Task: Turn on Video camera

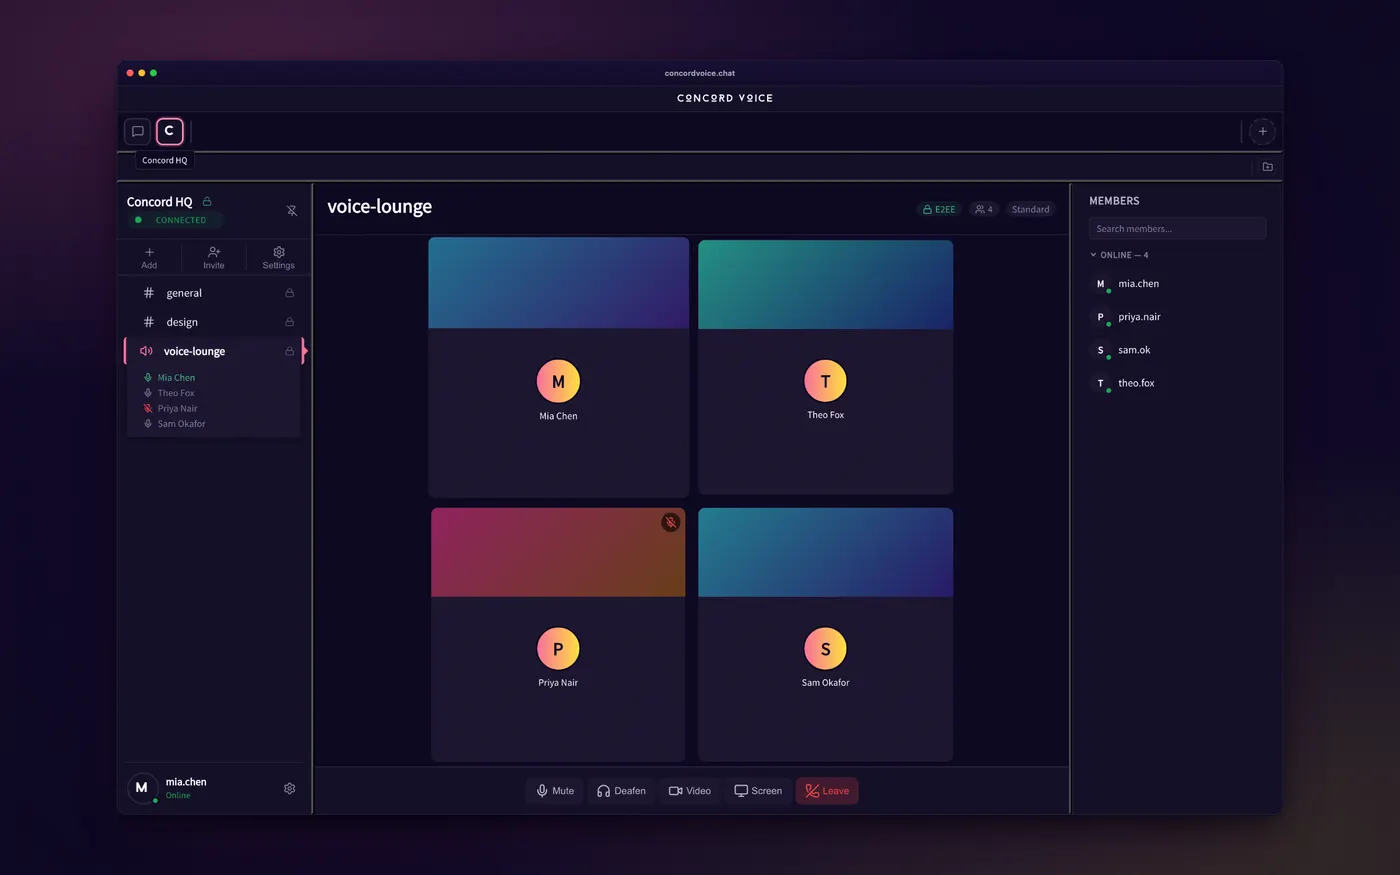Action: [690, 791]
